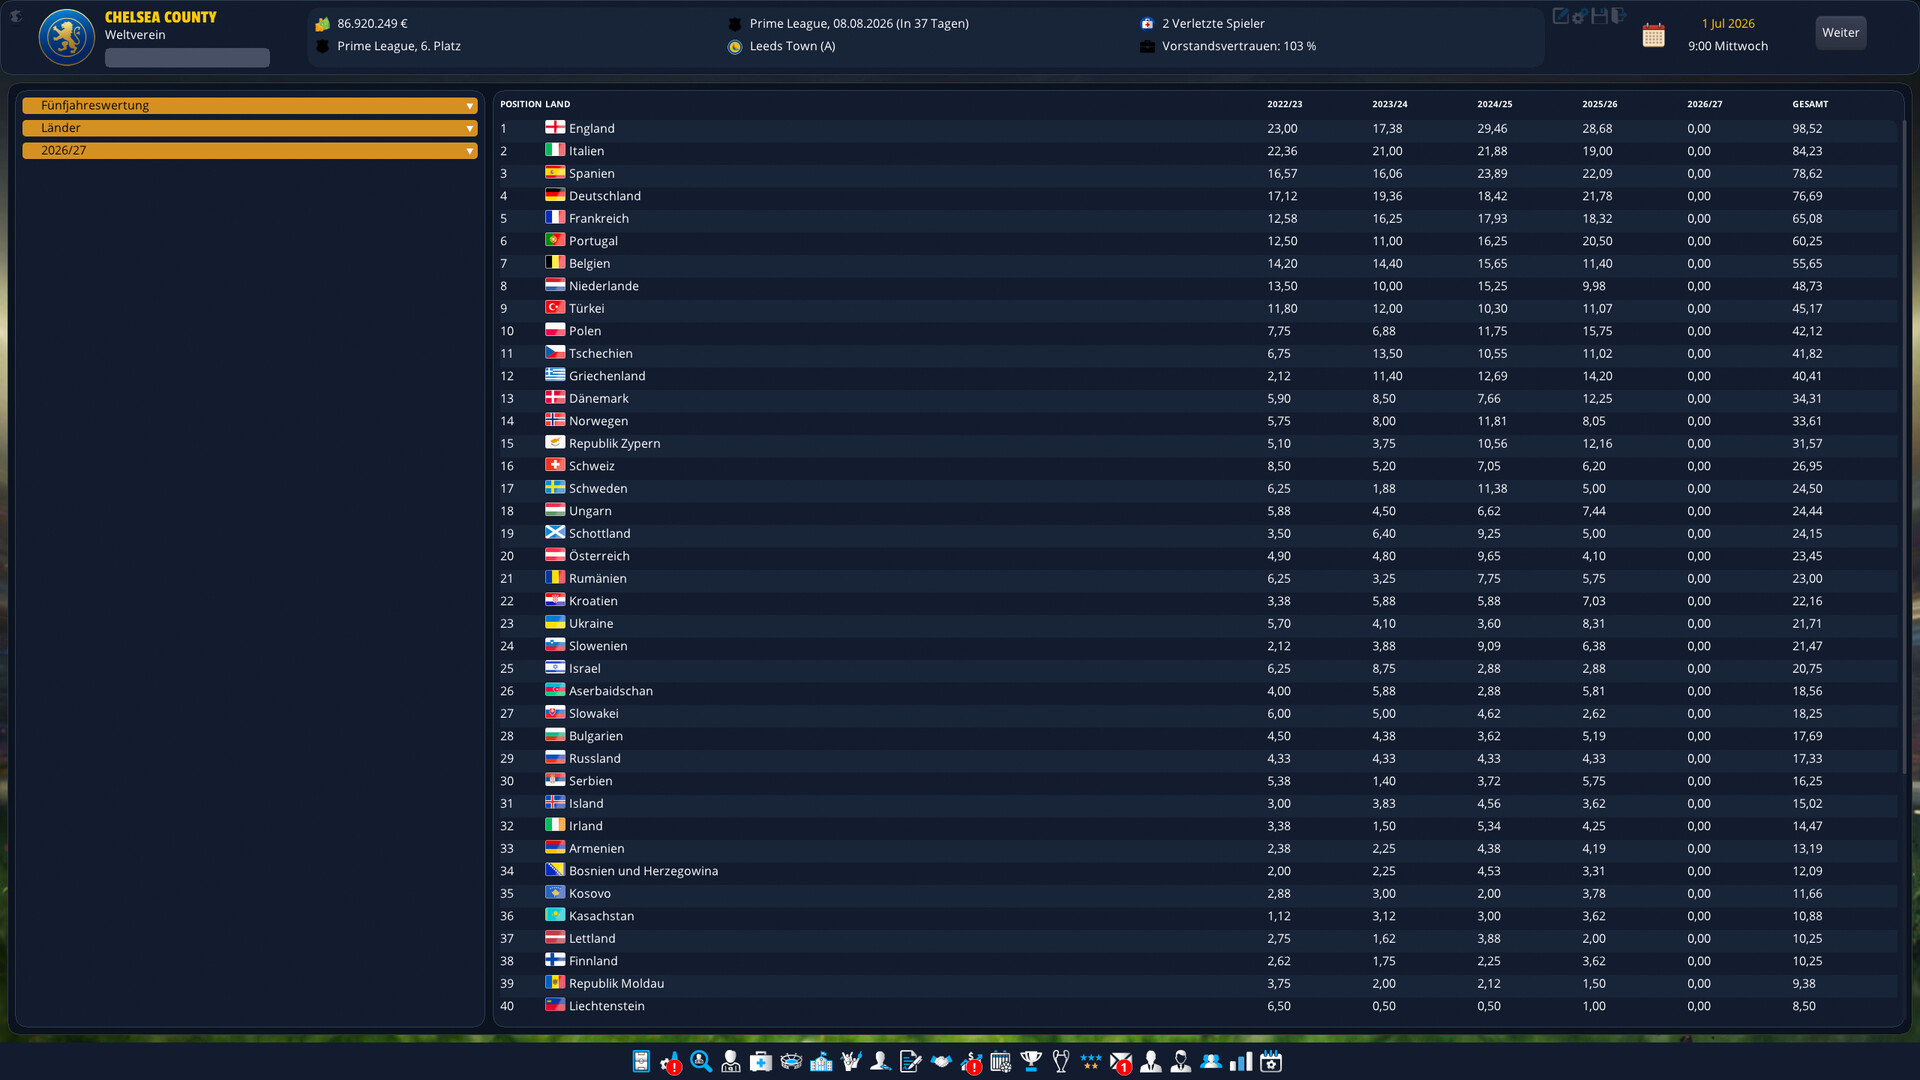Viewport: 1920px width, 1080px height.
Task: Open the club grounds building icon
Action: 821,1061
